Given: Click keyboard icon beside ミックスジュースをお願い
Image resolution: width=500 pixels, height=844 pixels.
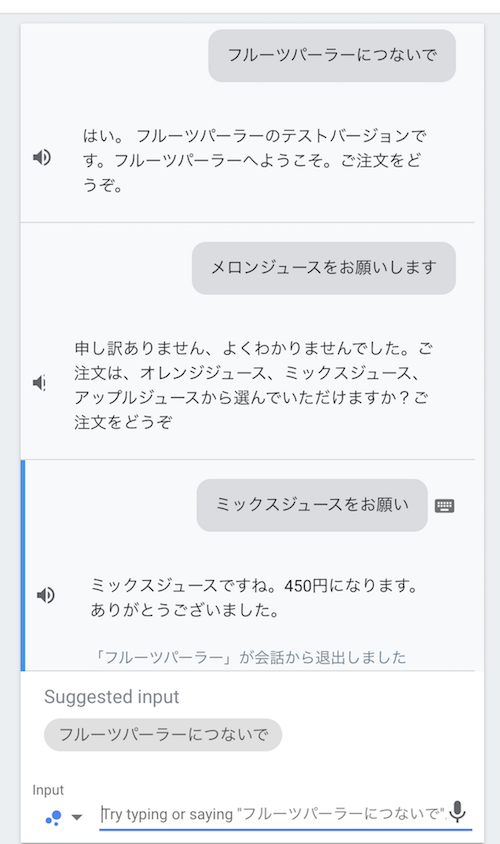Looking at the screenshot, I should click(444, 505).
